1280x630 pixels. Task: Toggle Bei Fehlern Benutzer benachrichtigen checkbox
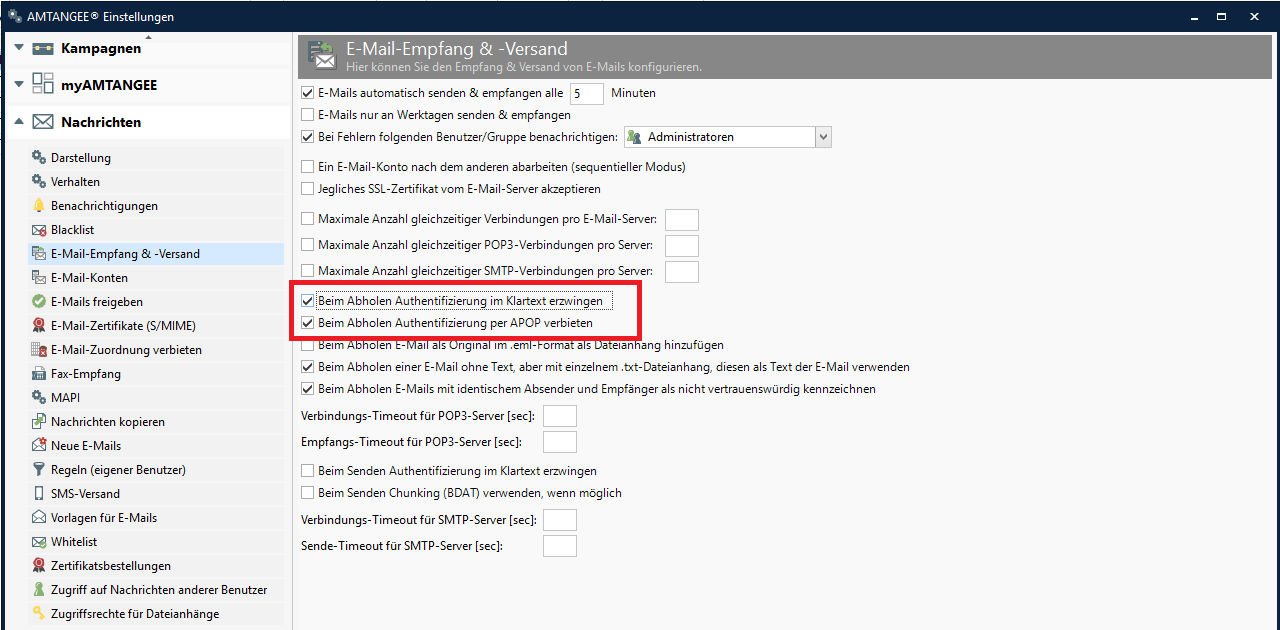[308, 137]
